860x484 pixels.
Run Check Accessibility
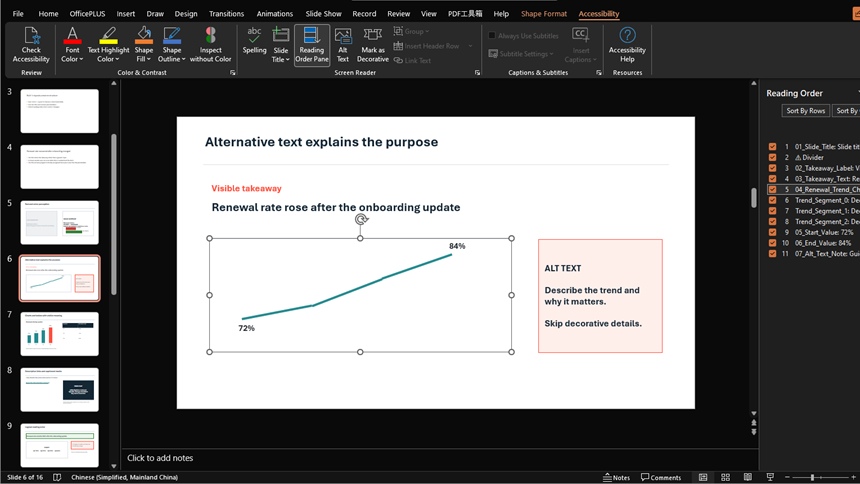point(31,45)
